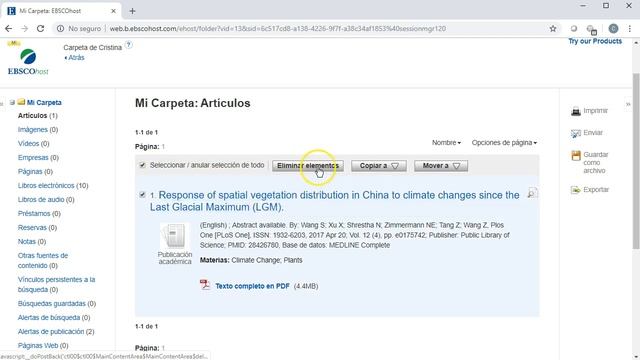This screenshot has height=360, width=640.
Task: Open Préstamos (0) folder
Action: point(39,213)
